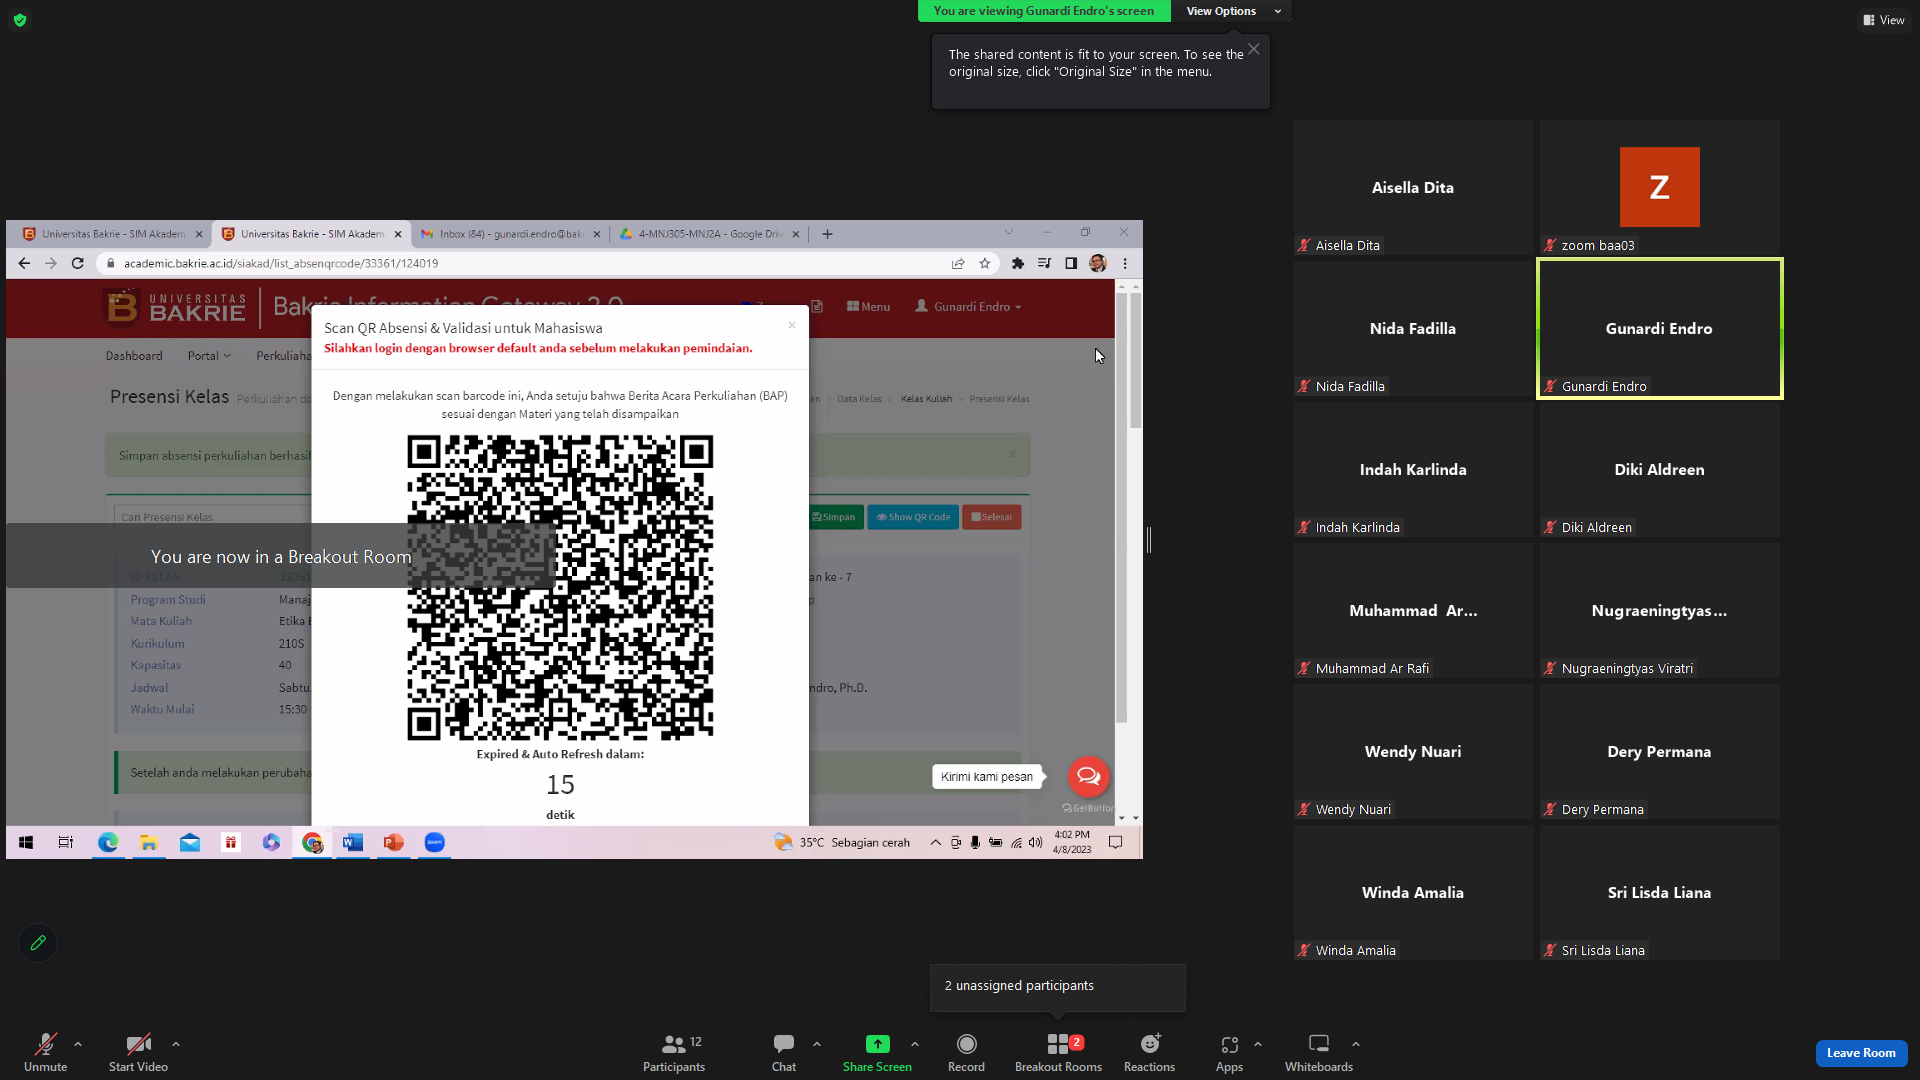Screen dimensions: 1920x1080
Task: Open the browser extensions puzzle icon
Action: coord(1018,263)
